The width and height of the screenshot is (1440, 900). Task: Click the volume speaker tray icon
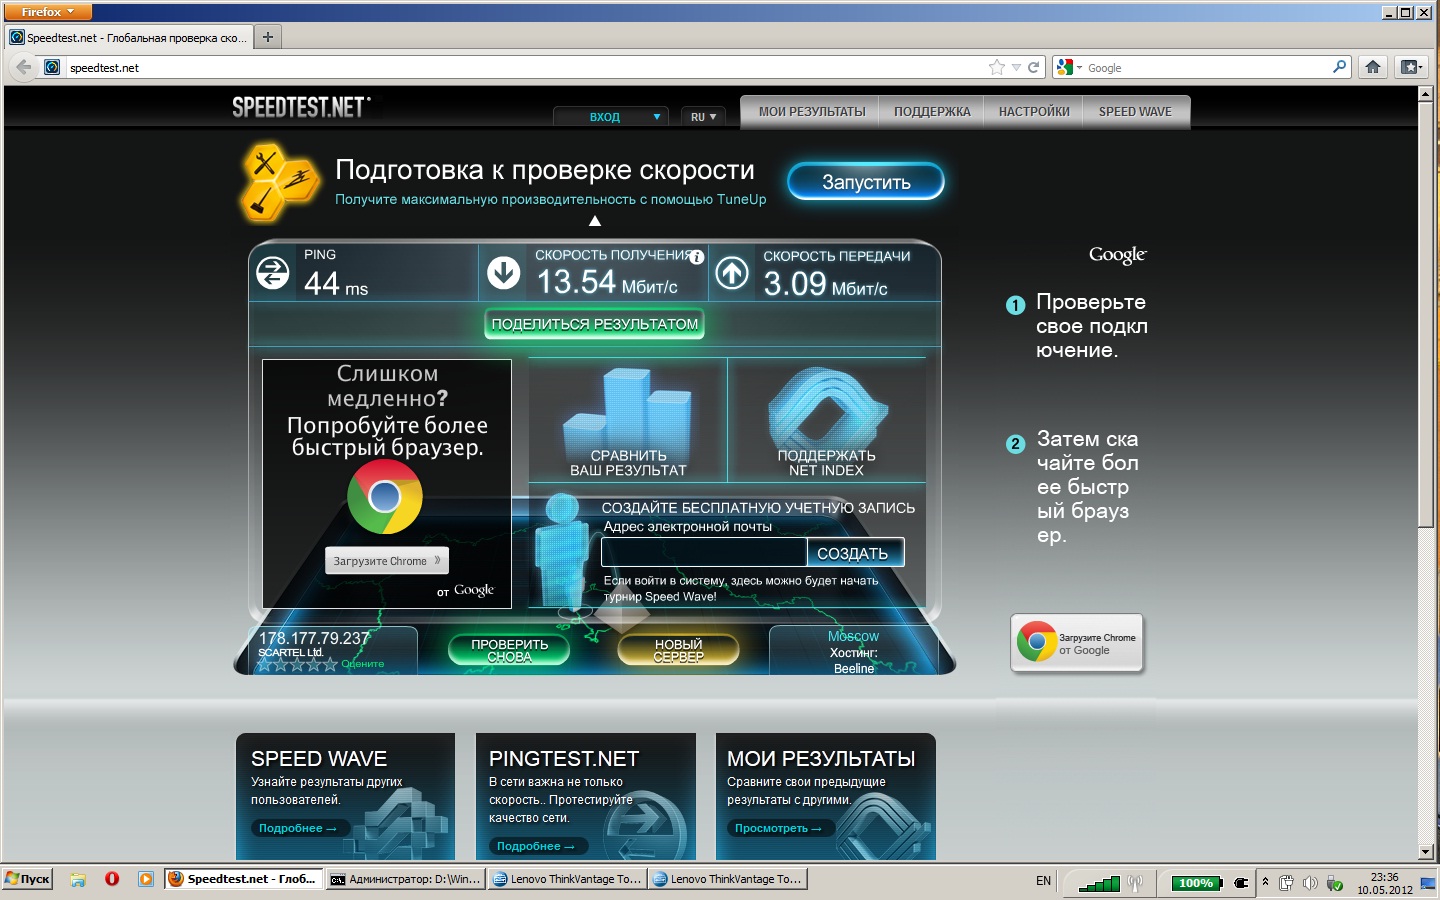[1310, 883]
